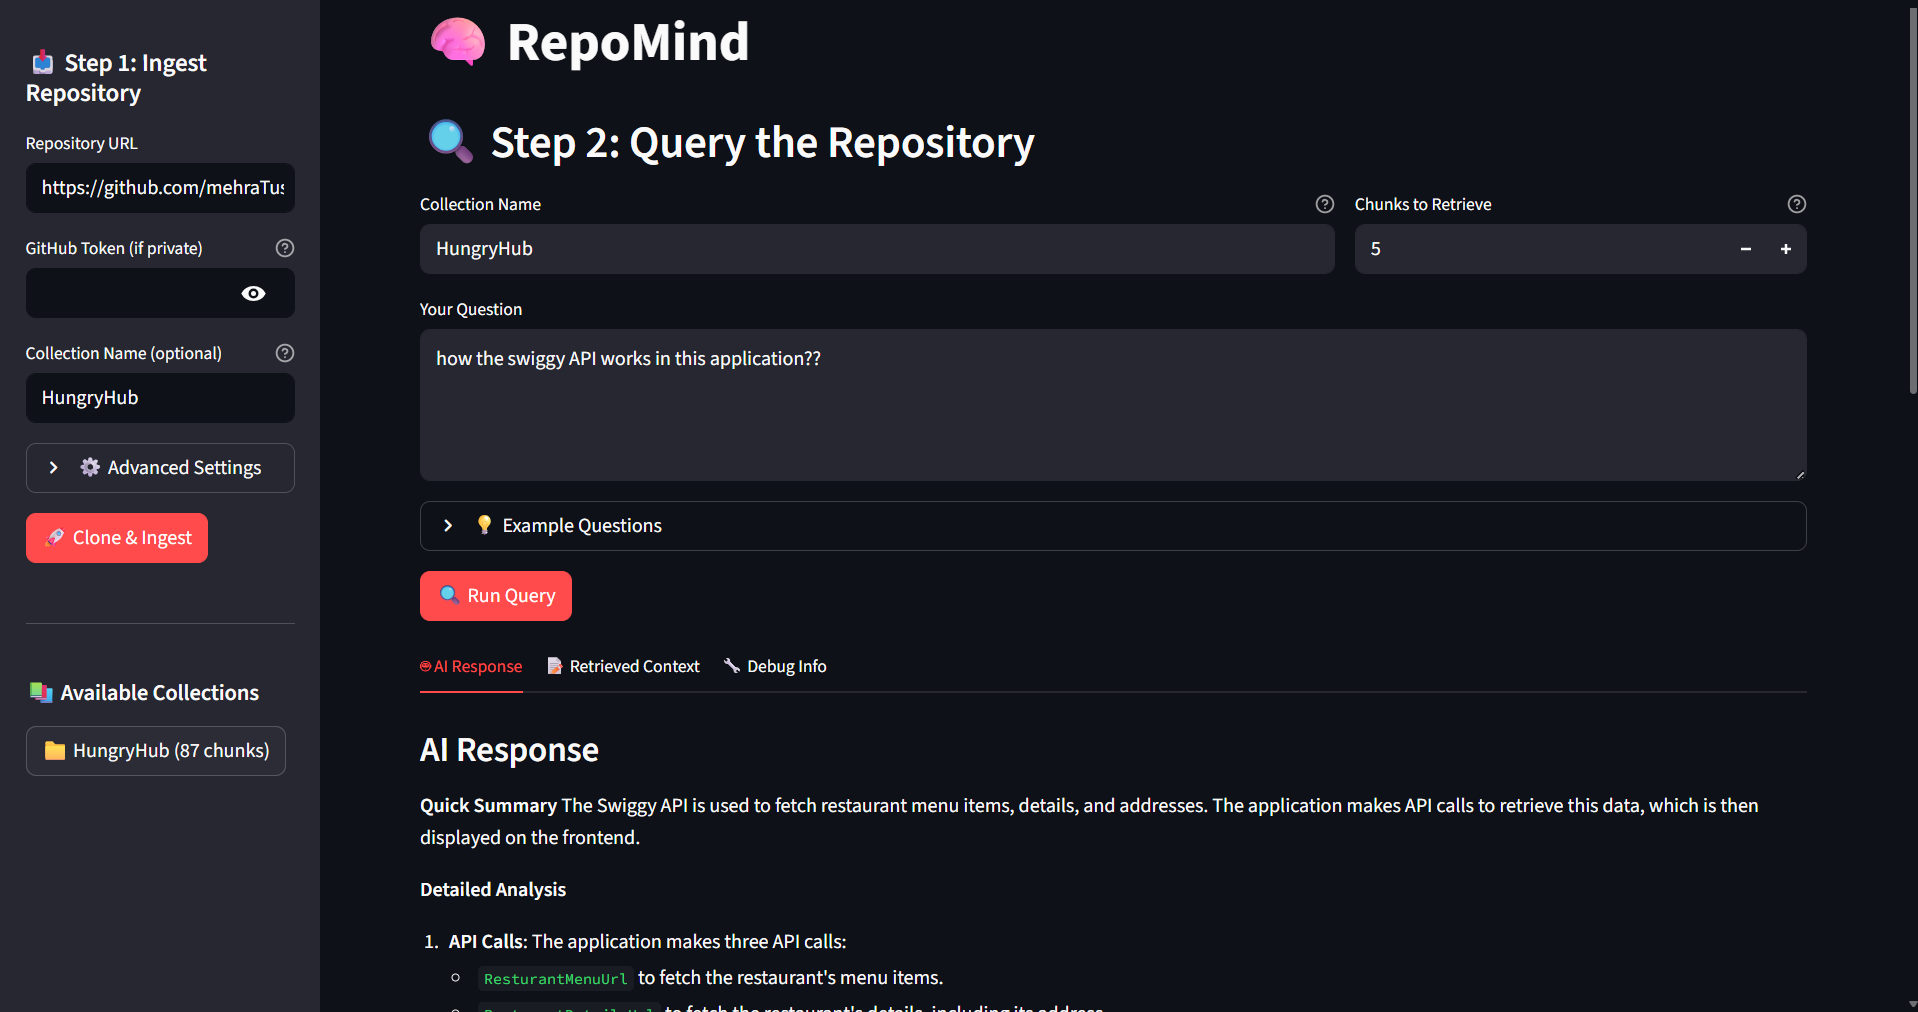This screenshot has height=1012, width=1918.
Task: Click the page's vertical scrollbar
Action: tap(1912, 200)
